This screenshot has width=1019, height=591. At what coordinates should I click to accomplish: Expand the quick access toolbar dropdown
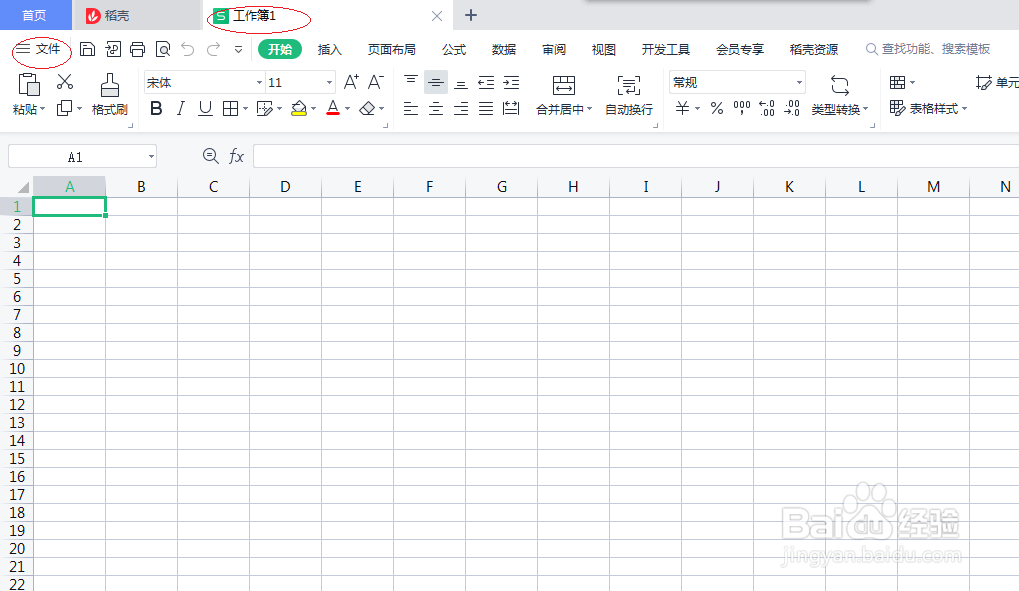[x=239, y=49]
